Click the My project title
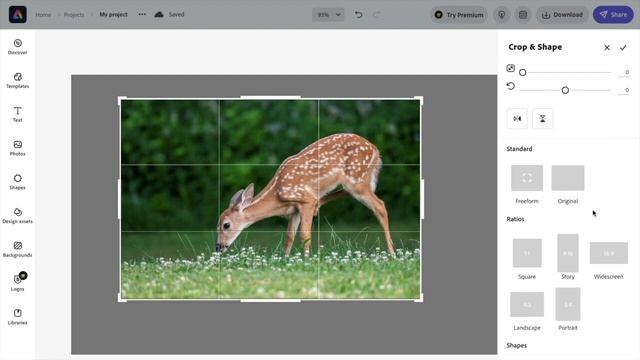This screenshot has height=360, width=640. [113, 14]
